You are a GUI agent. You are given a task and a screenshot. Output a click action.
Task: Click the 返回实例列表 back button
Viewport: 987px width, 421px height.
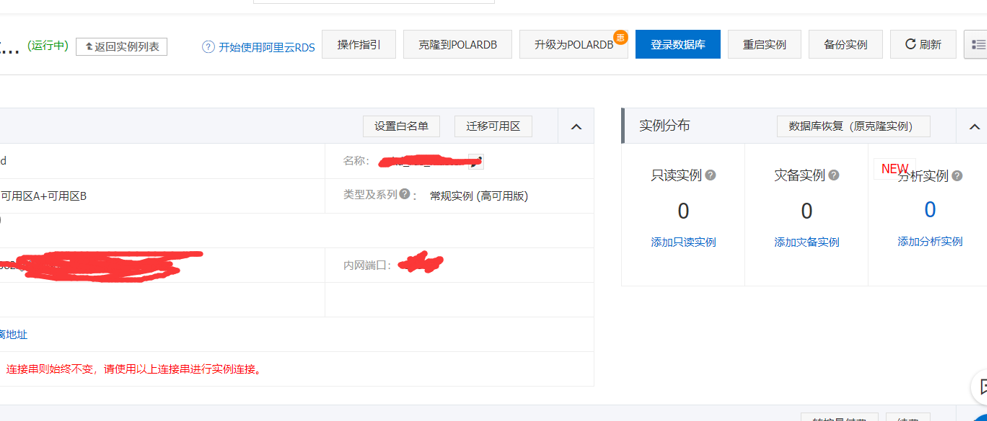(x=121, y=46)
